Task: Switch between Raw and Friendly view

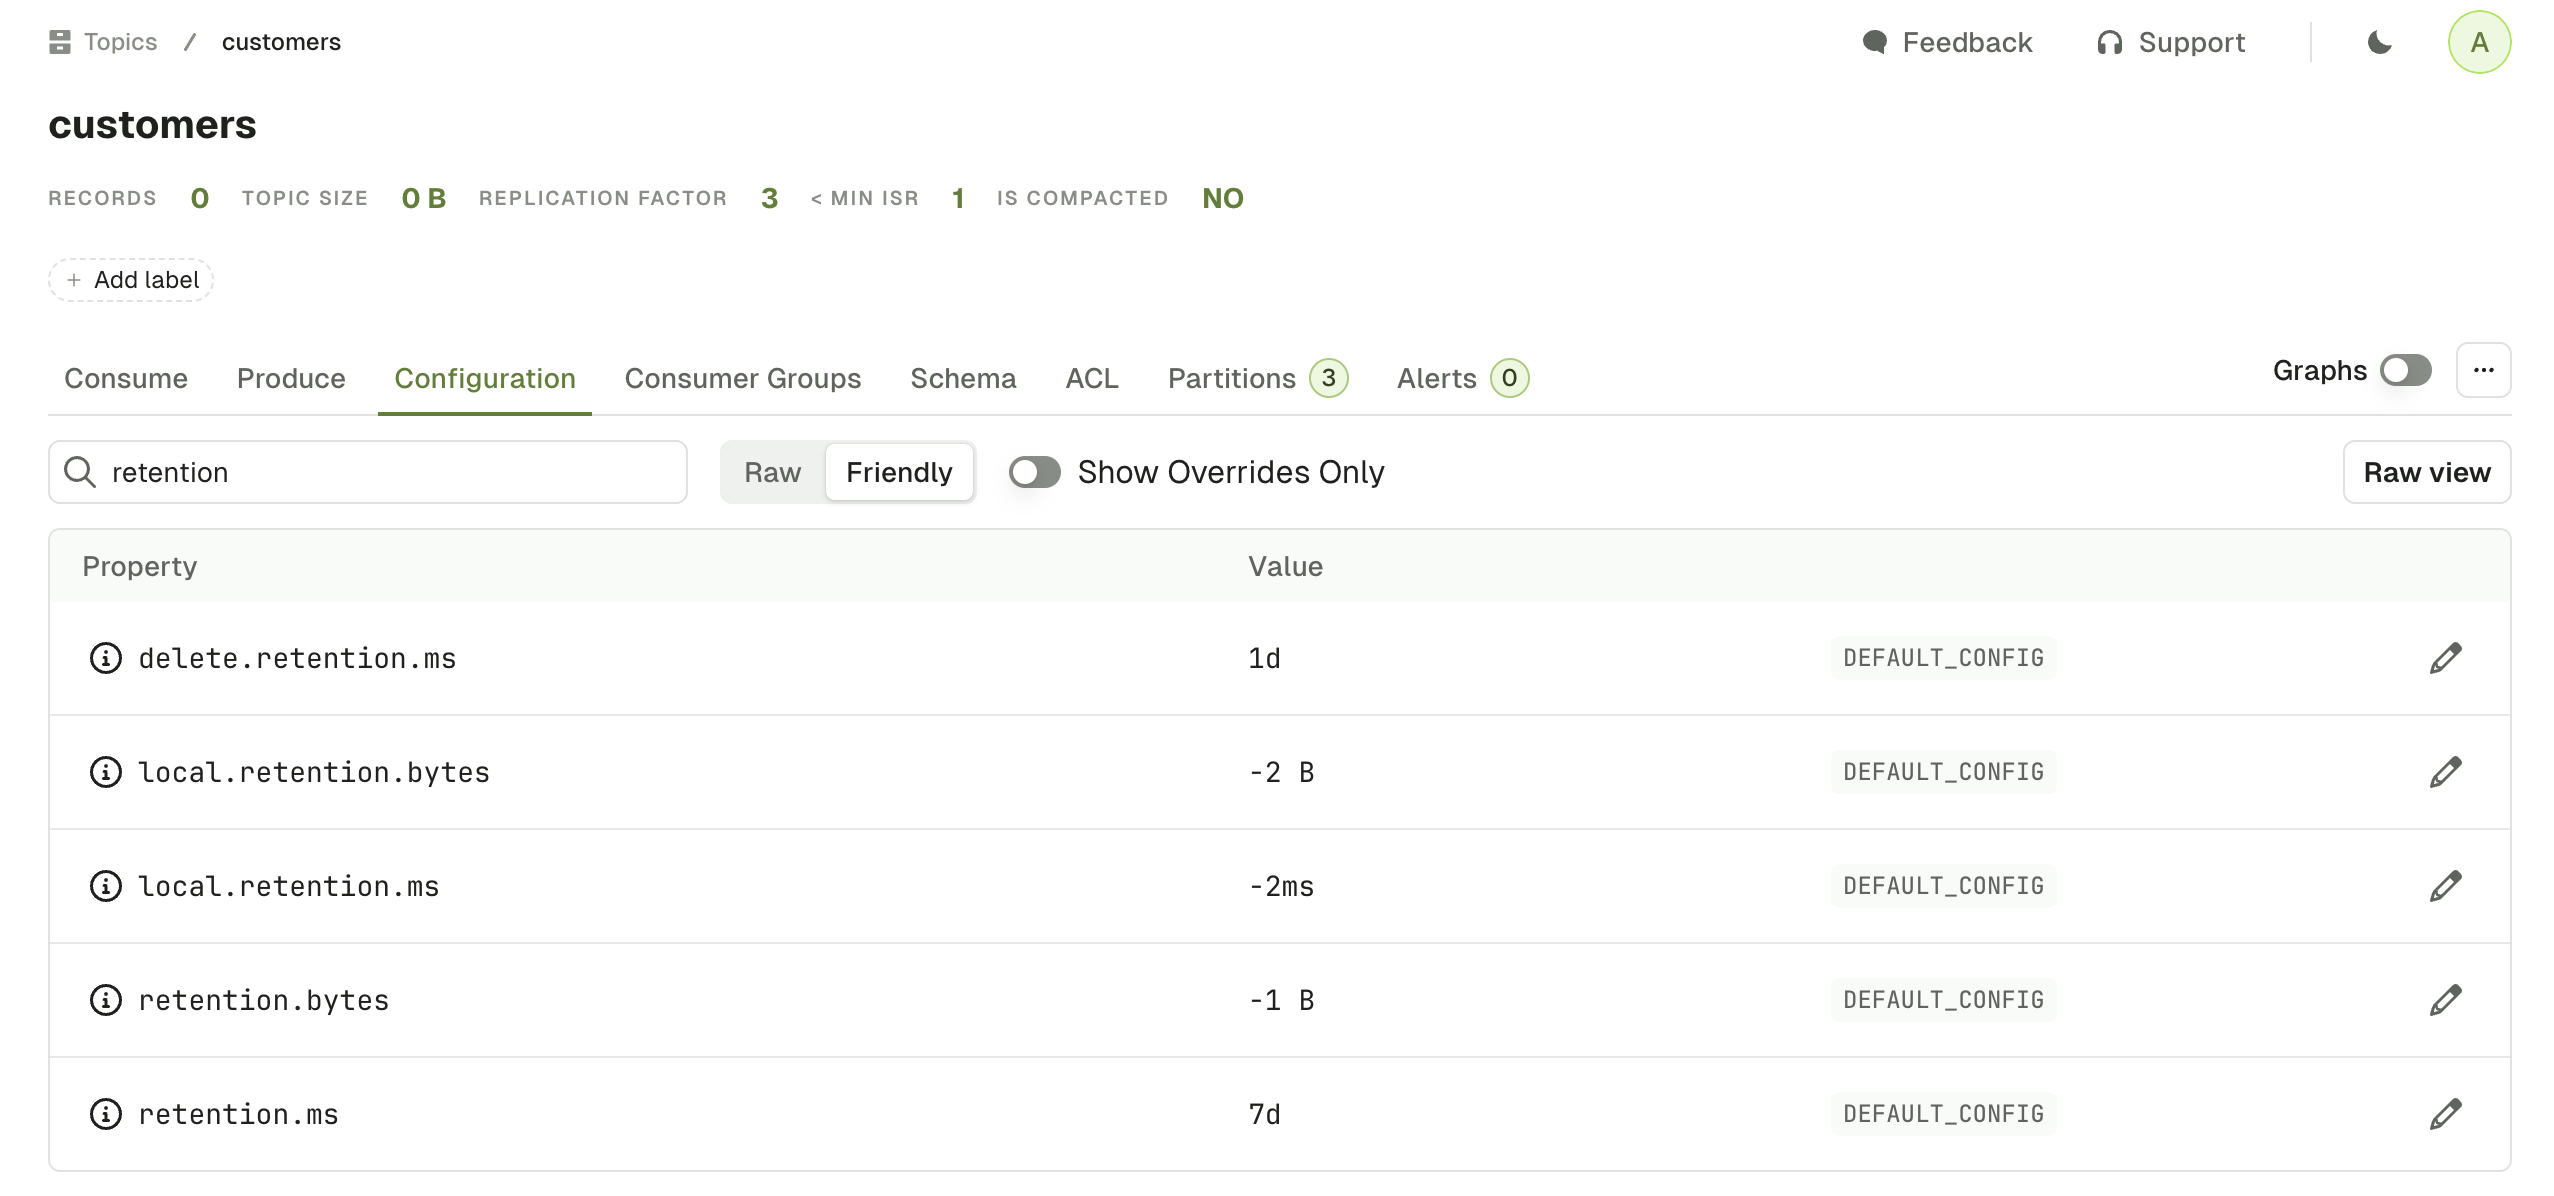Action: [x=772, y=471]
